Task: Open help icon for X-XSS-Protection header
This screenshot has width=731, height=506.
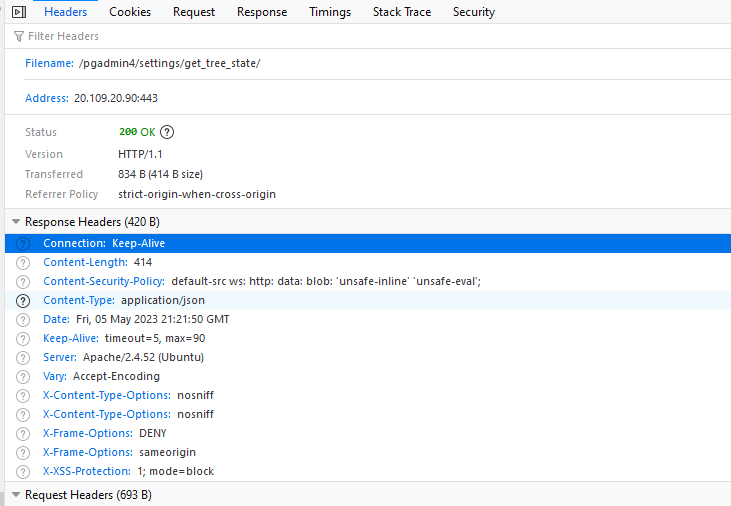Action: (23, 472)
